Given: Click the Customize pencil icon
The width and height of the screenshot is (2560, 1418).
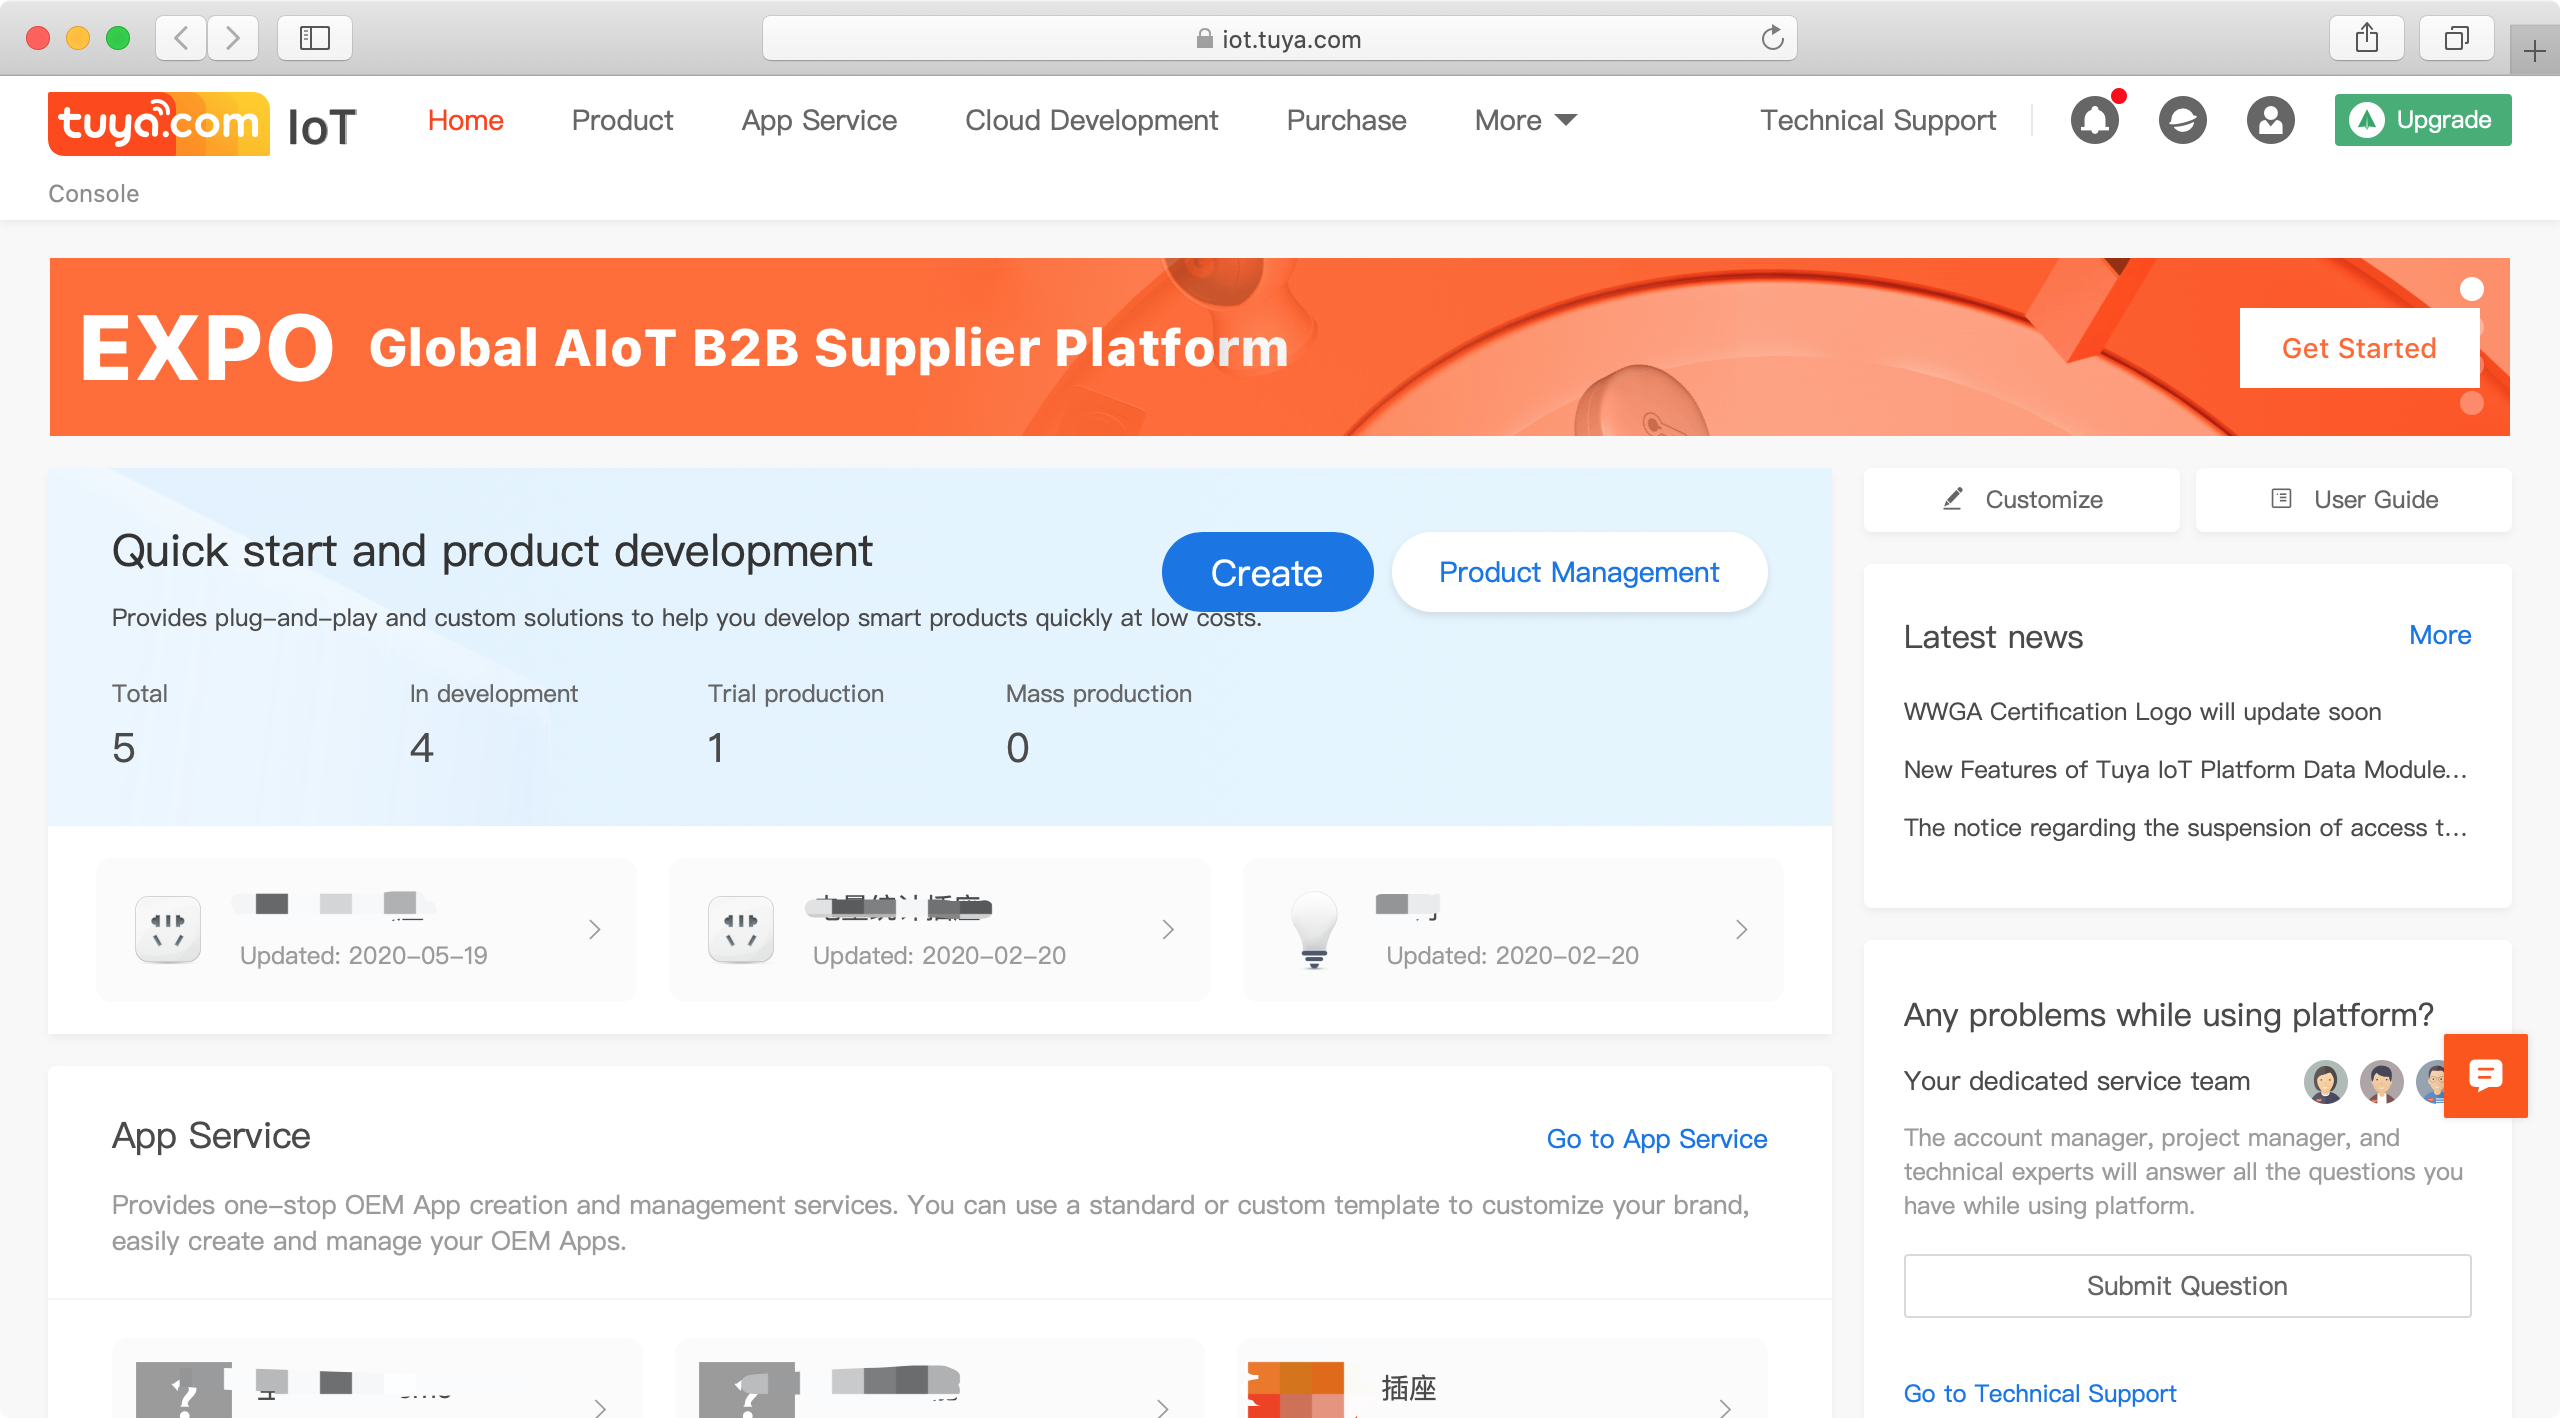Looking at the screenshot, I should [1952, 499].
